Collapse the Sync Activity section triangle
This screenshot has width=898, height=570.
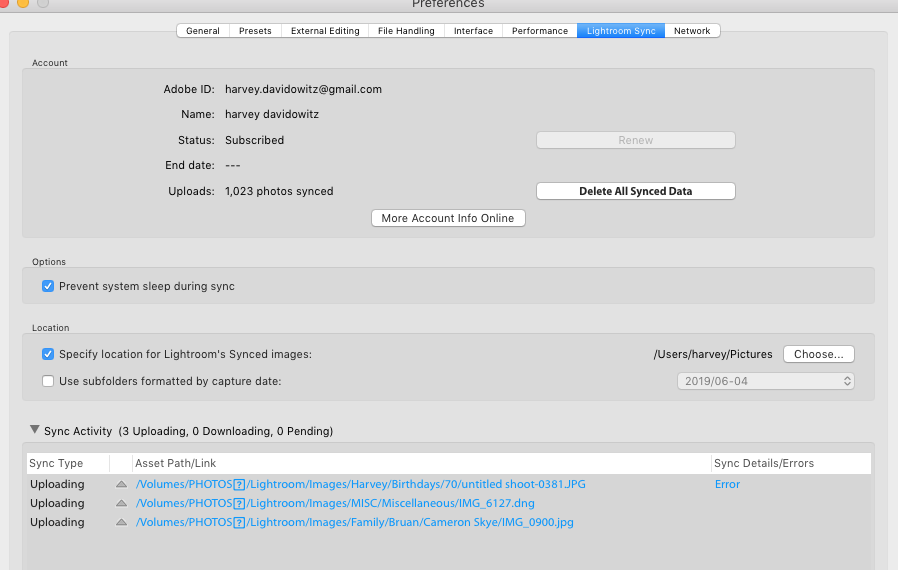pyautogui.click(x=34, y=430)
